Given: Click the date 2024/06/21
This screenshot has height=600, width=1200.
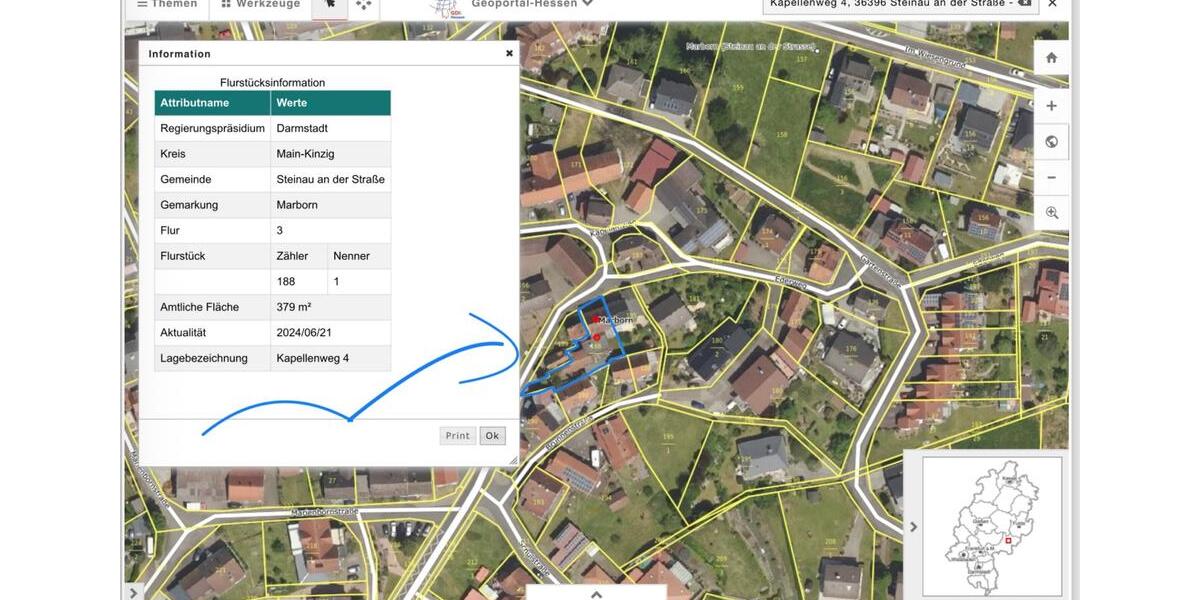Looking at the screenshot, I should pos(304,332).
